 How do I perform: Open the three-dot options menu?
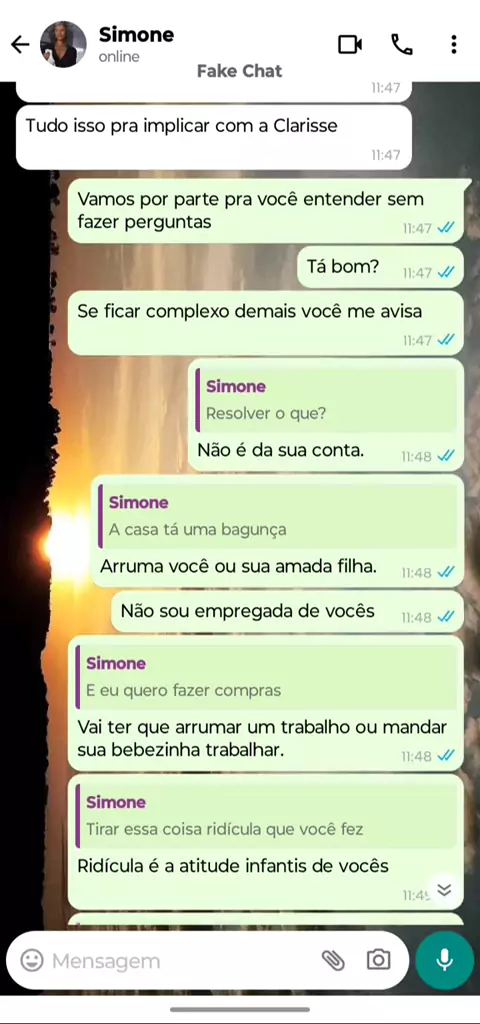pos(454,44)
